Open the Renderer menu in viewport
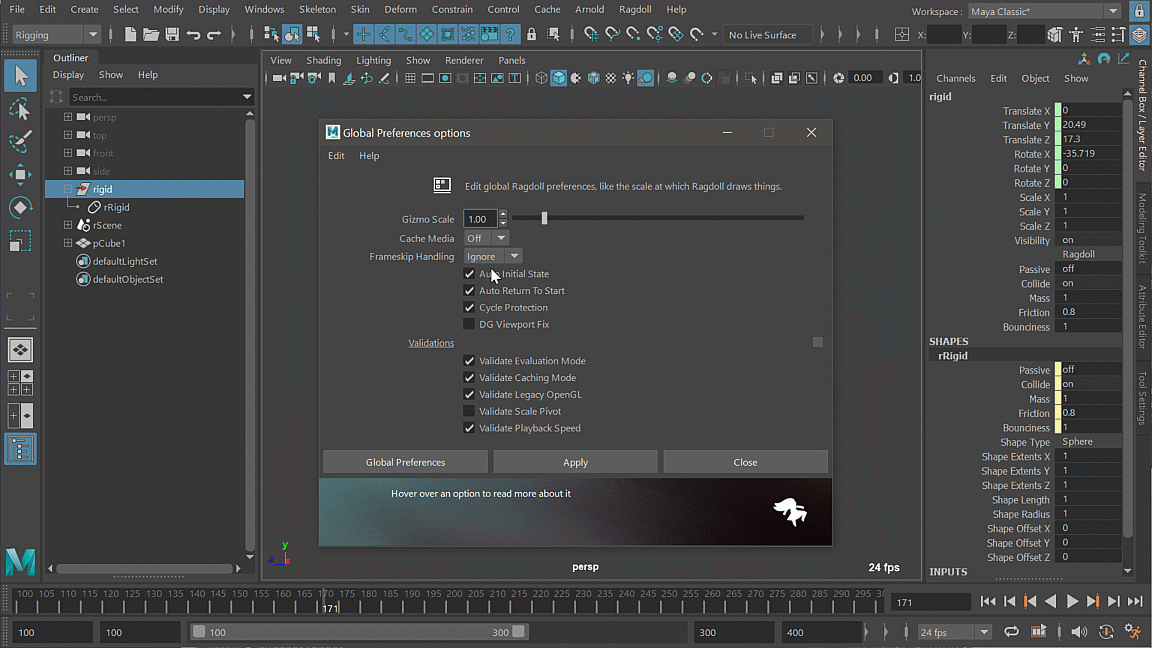Screen dimensions: 1152x648 464,60
